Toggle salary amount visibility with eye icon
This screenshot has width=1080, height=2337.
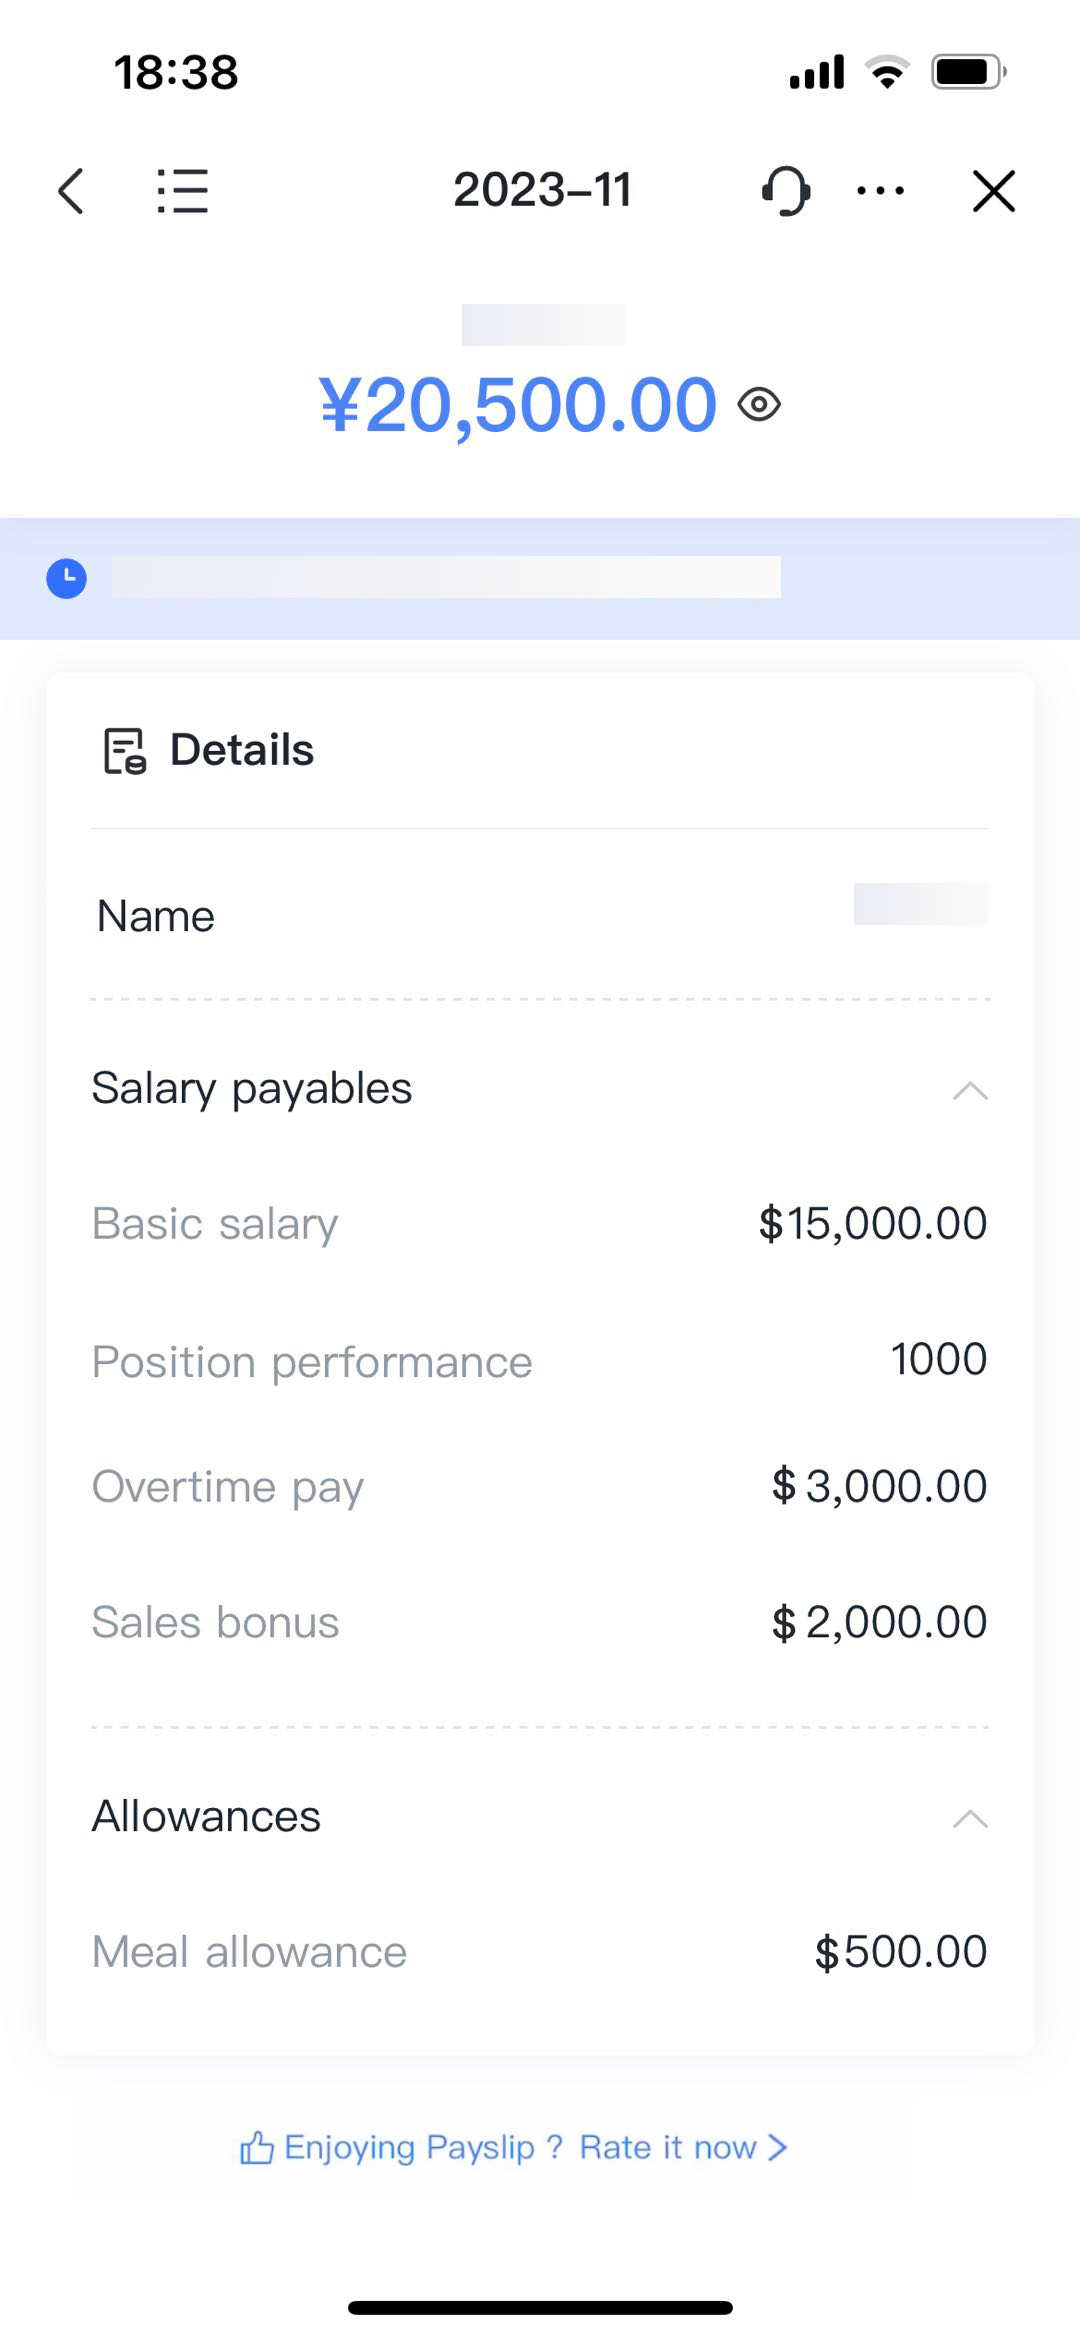click(758, 403)
